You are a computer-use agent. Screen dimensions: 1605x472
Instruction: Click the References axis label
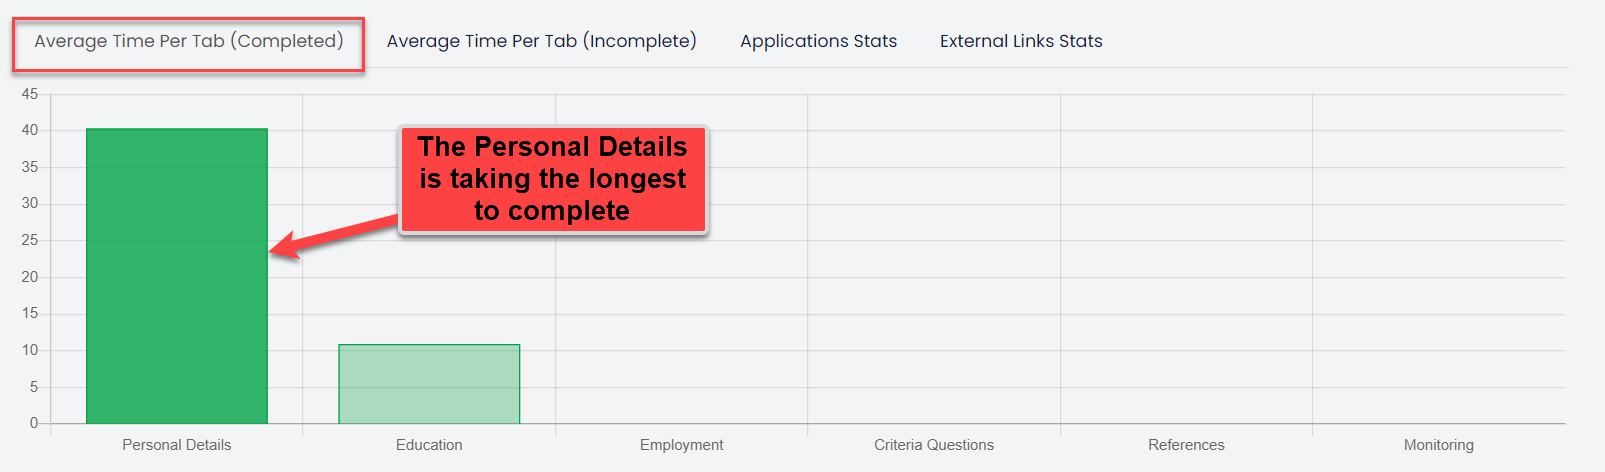click(x=1186, y=445)
